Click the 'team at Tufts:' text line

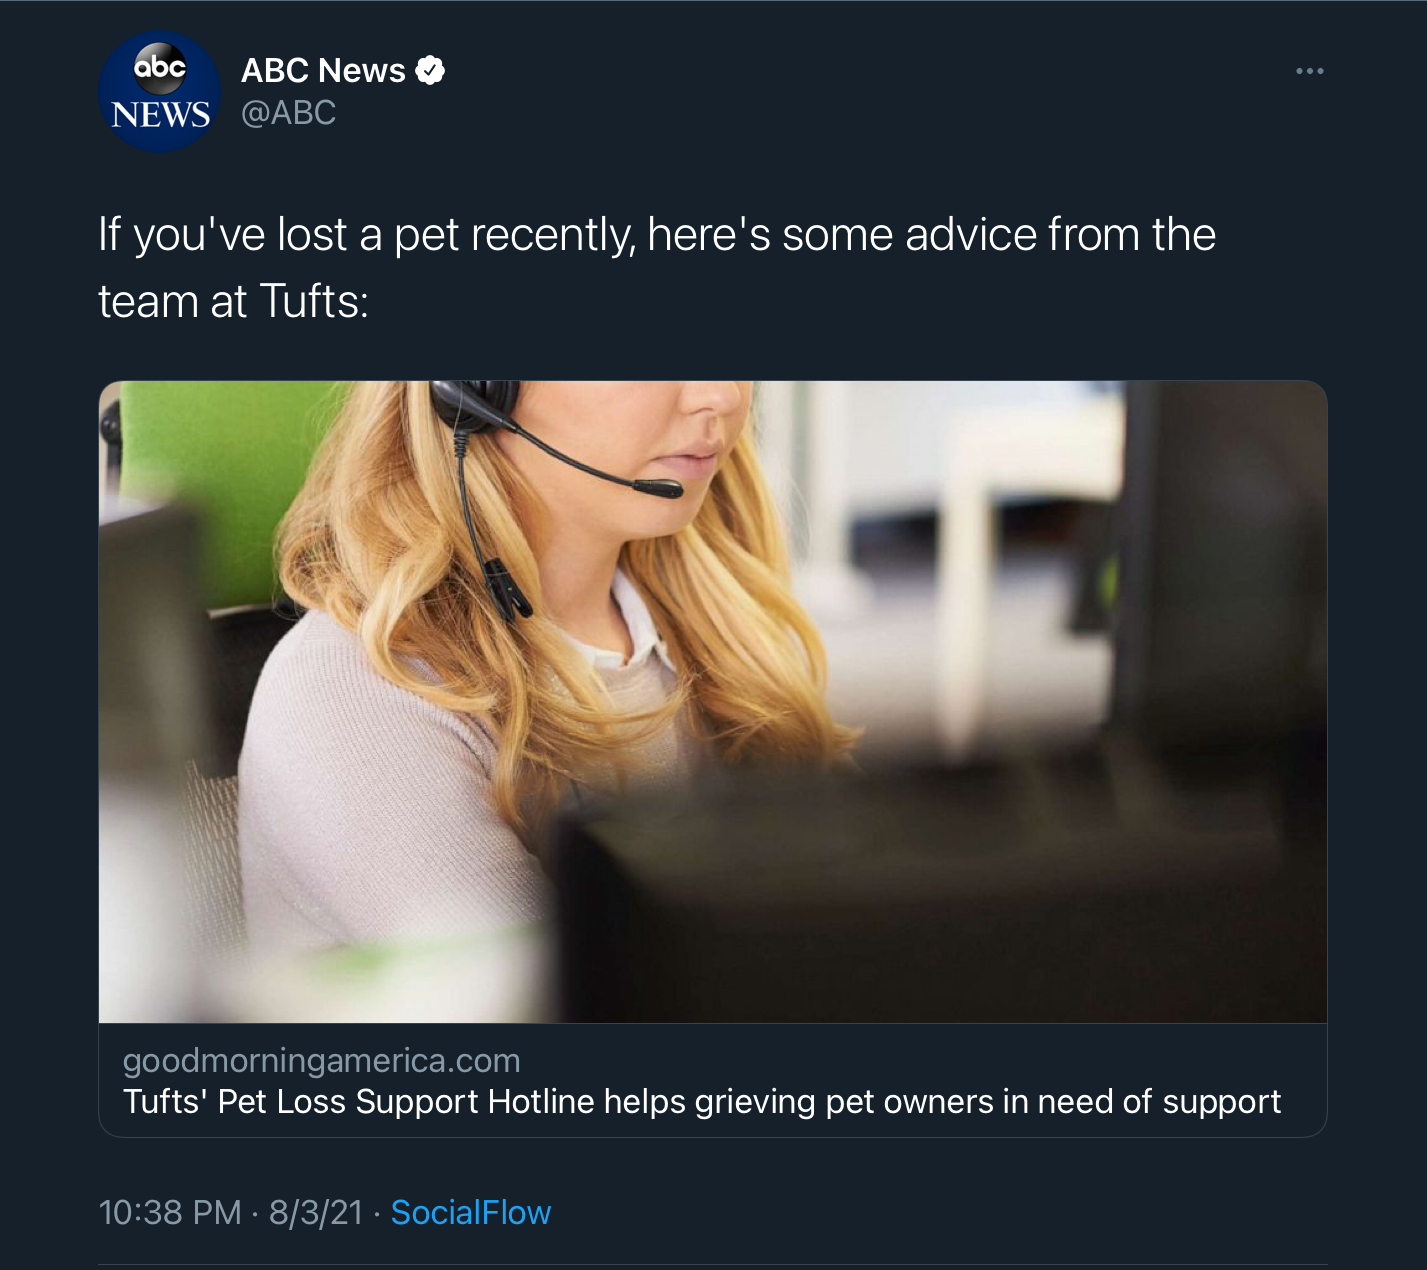coord(234,301)
